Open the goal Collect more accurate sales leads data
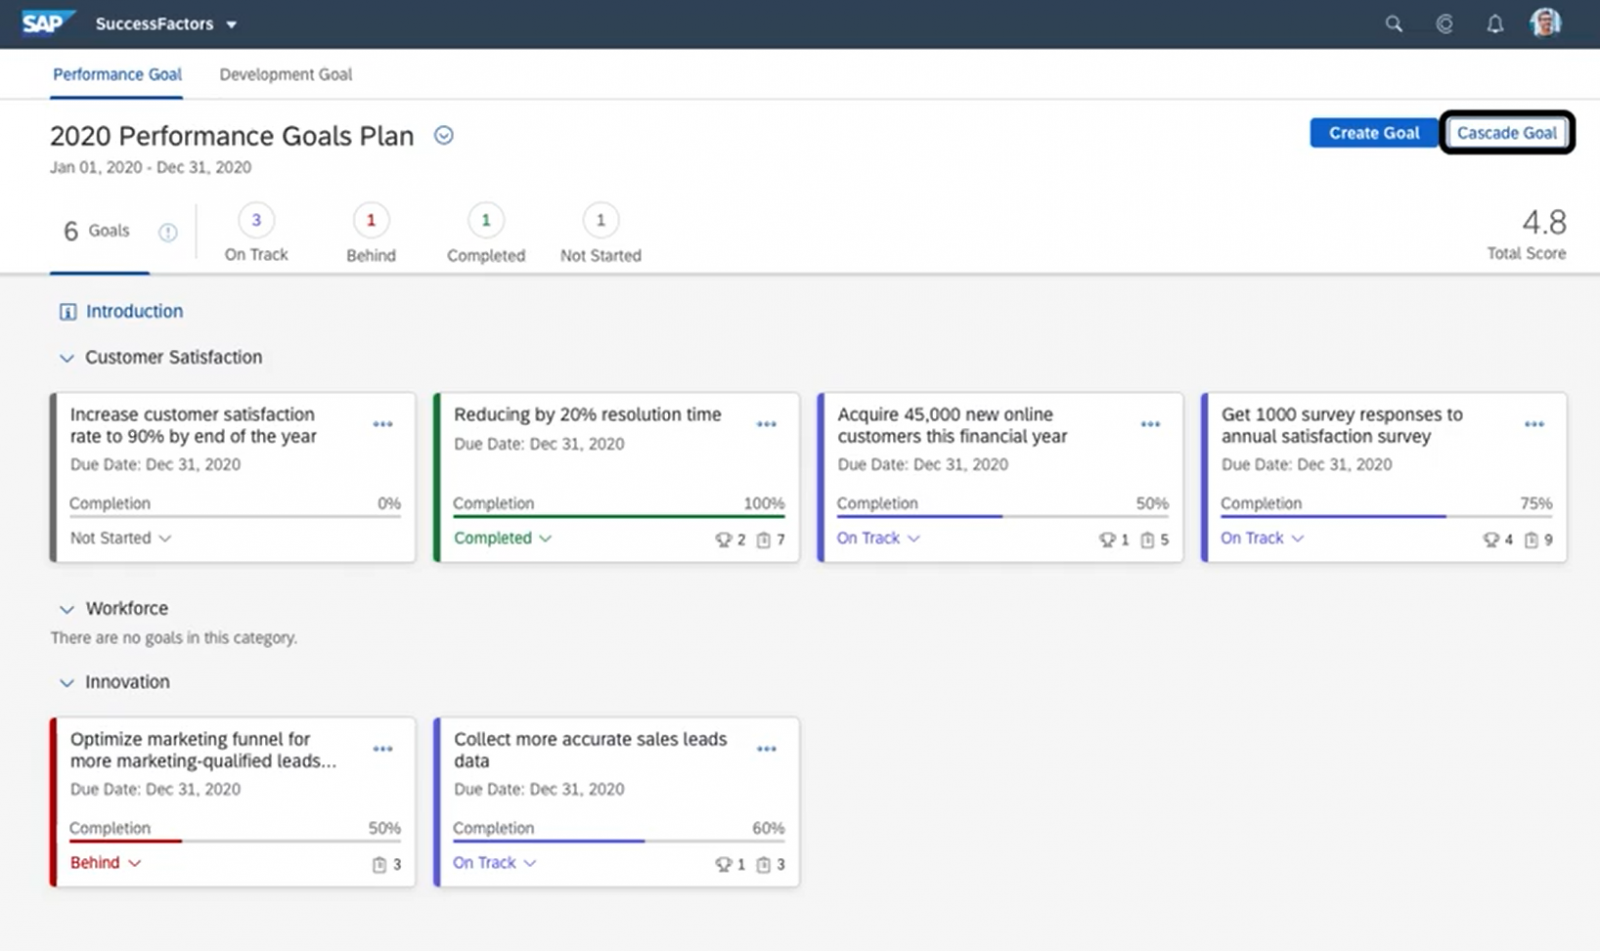The height and width of the screenshot is (951, 1600). [590, 750]
